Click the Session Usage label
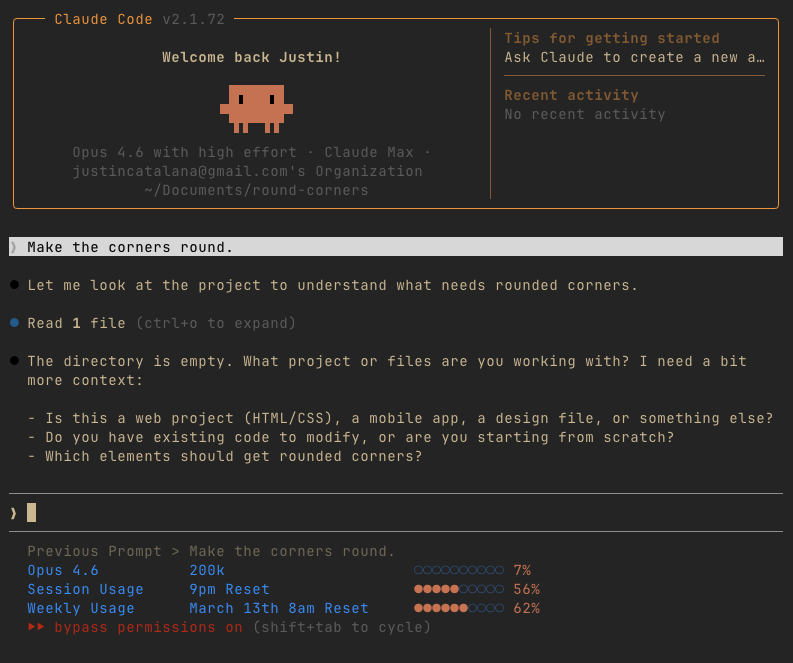The width and height of the screenshot is (793, 663). [85, 589]
